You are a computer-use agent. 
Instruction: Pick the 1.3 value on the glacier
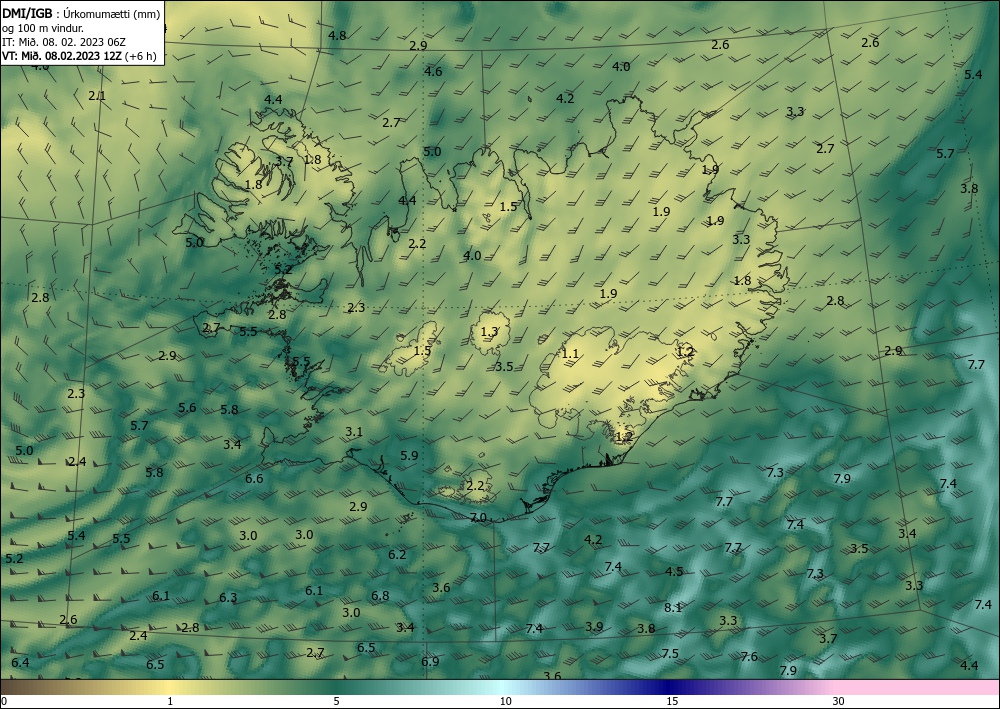point(489,332)
